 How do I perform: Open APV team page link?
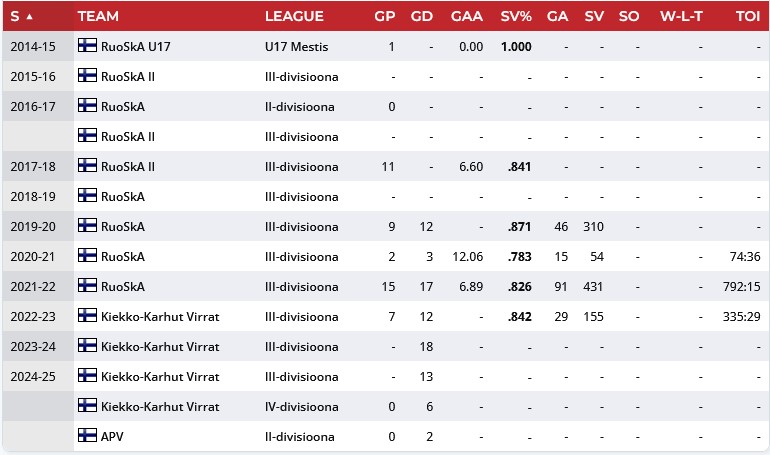pos(113,437)
